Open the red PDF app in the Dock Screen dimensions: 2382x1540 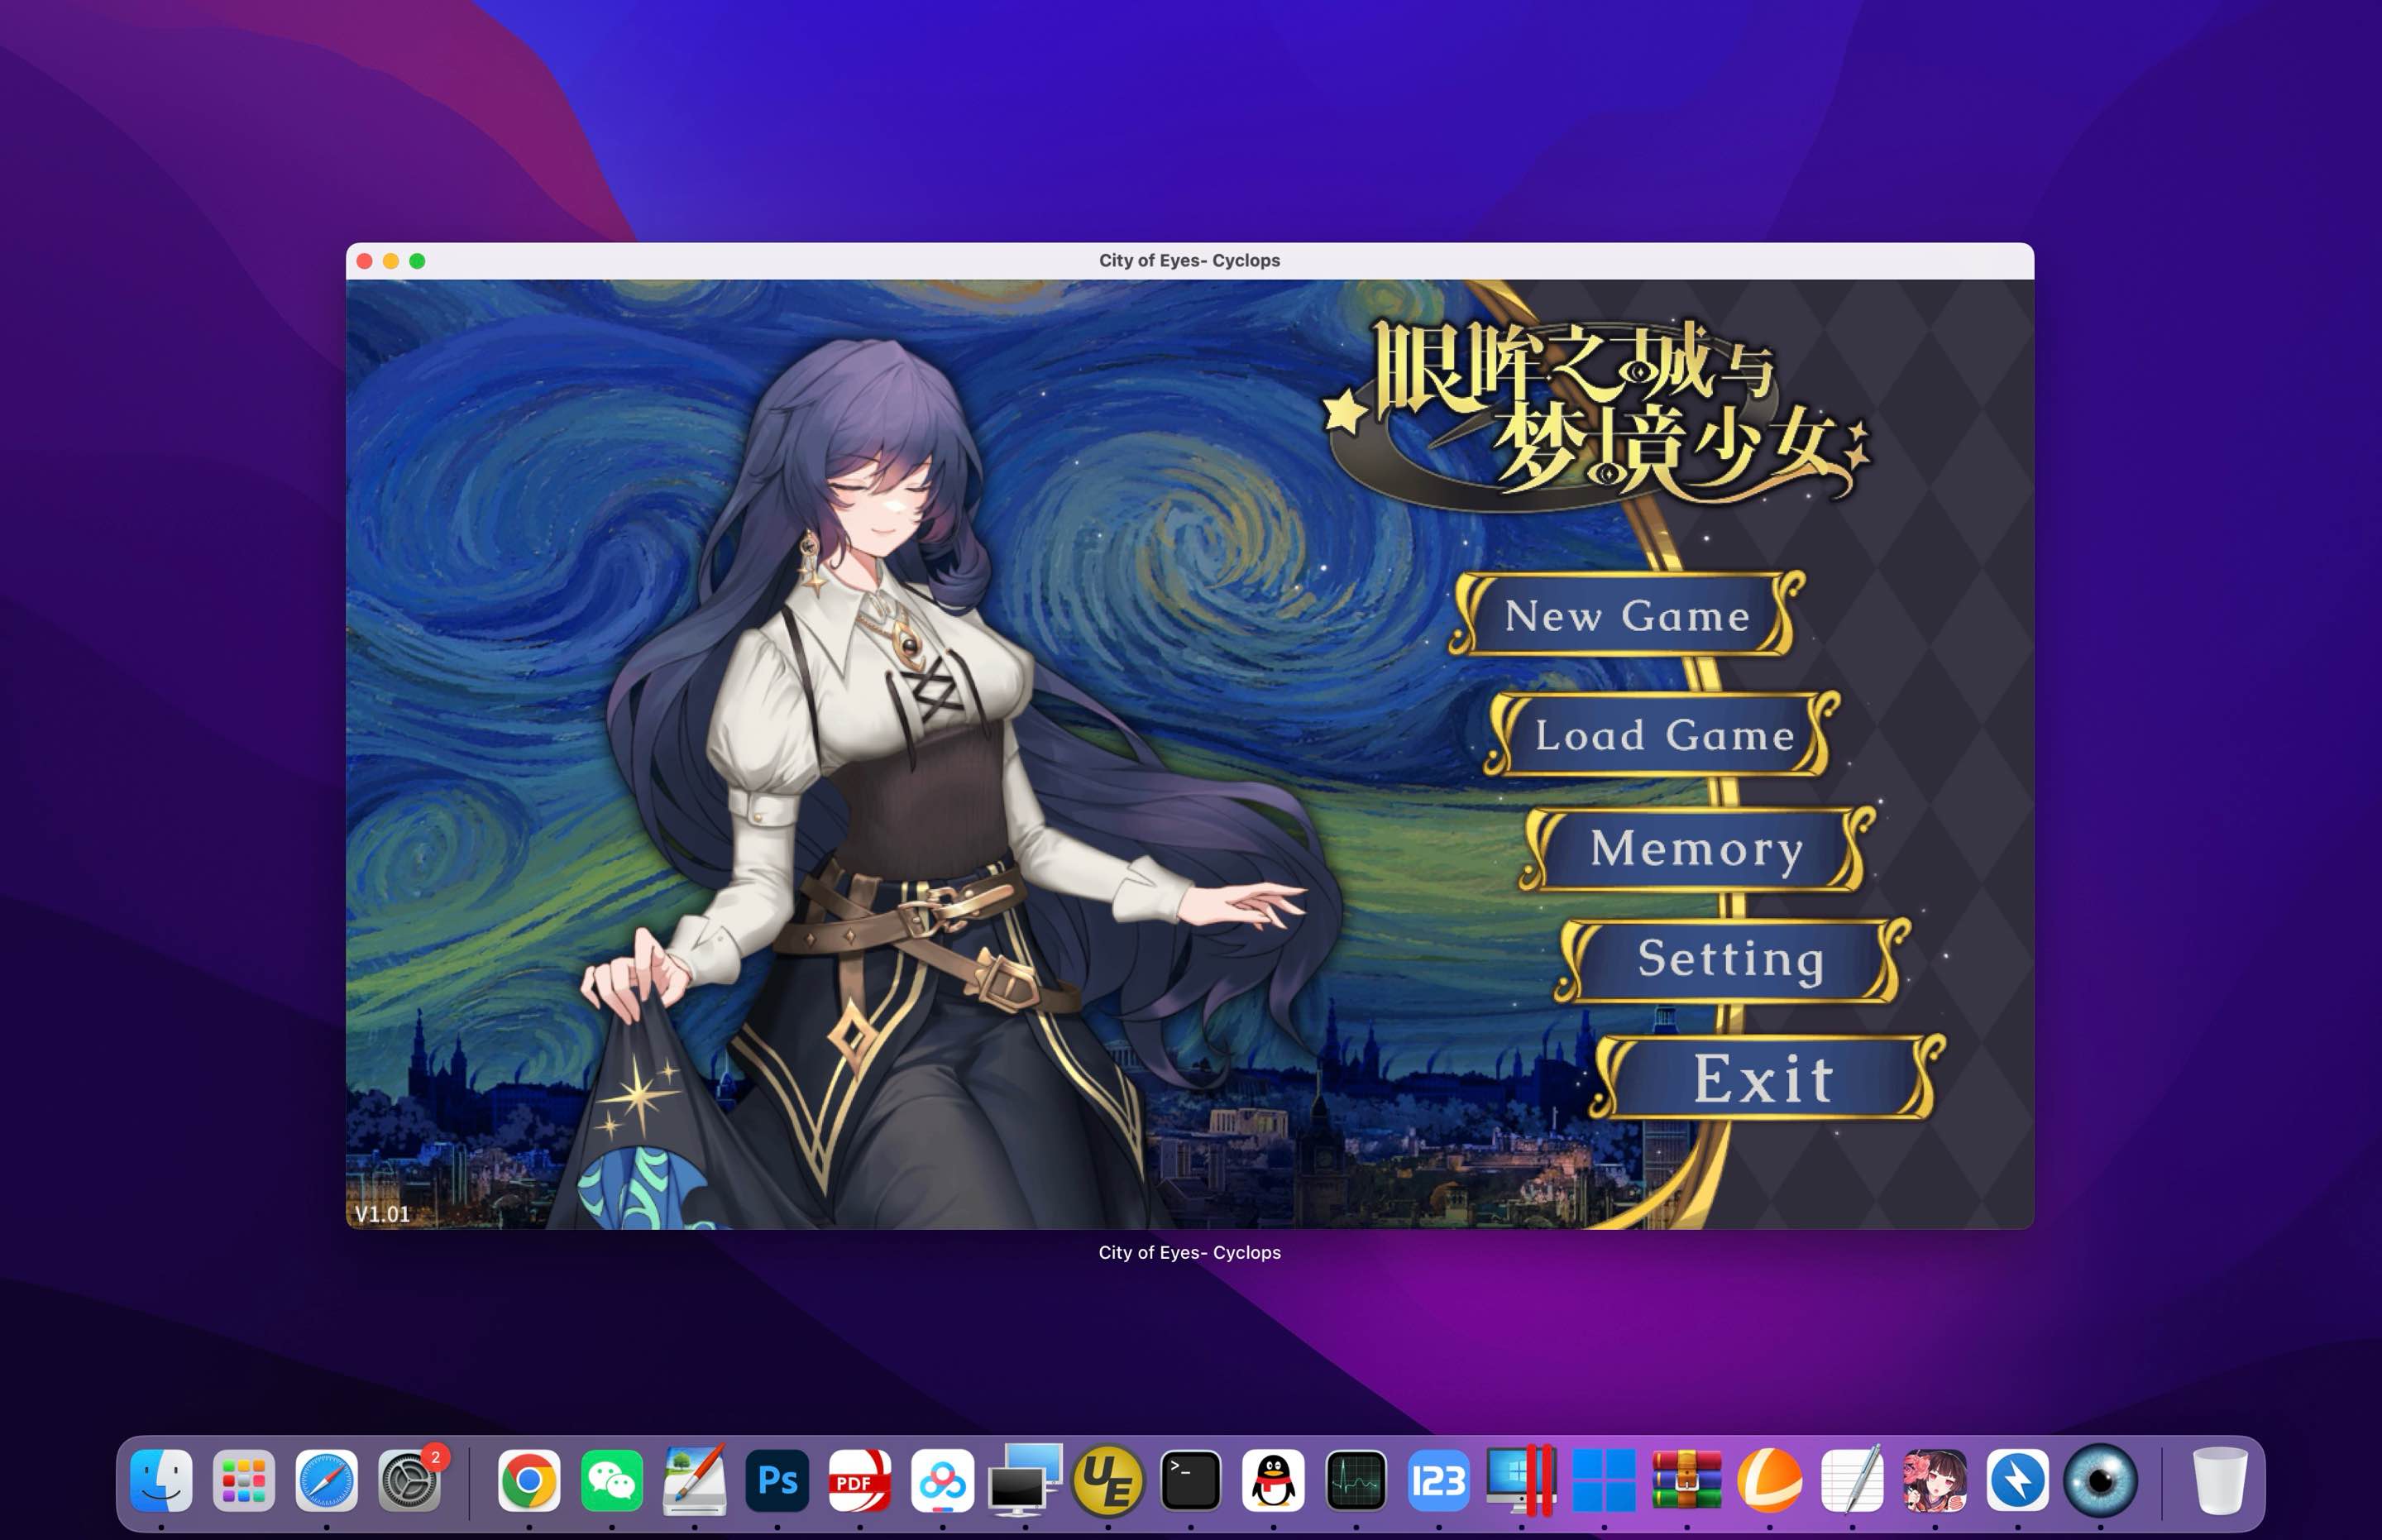click(860, 1480)
